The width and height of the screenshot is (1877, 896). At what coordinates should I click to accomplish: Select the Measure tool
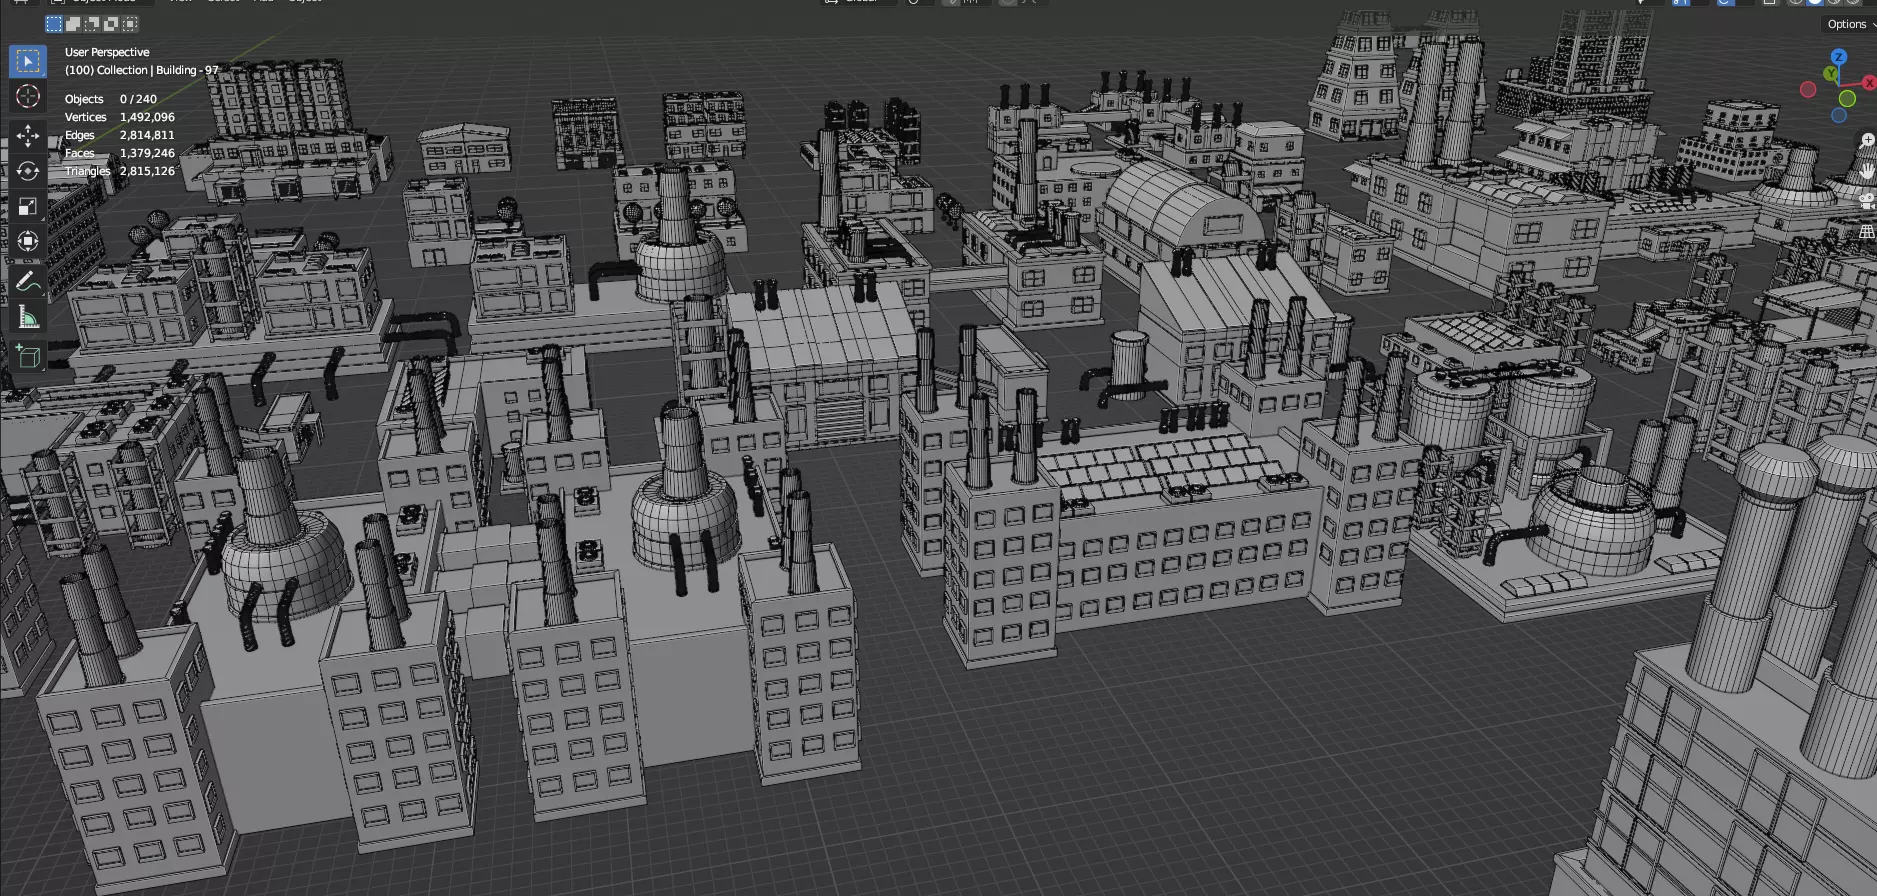28,318
